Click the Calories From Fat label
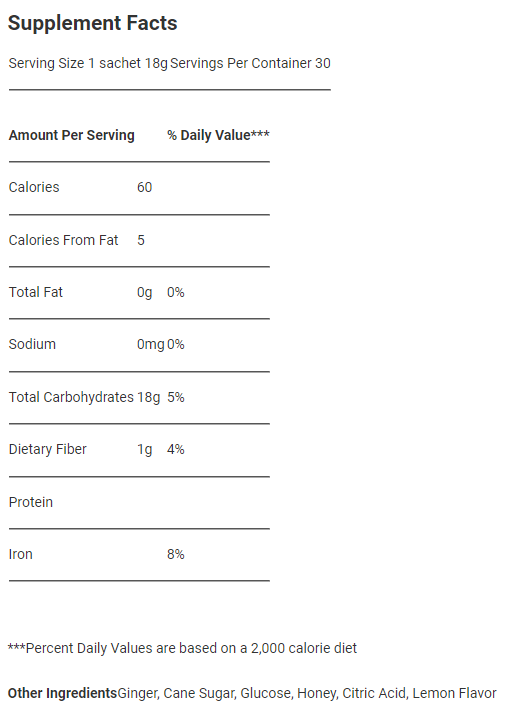Image resolution: width=505 pixels, height=712 pixels. pyautogui.click(x=64, y=240)
